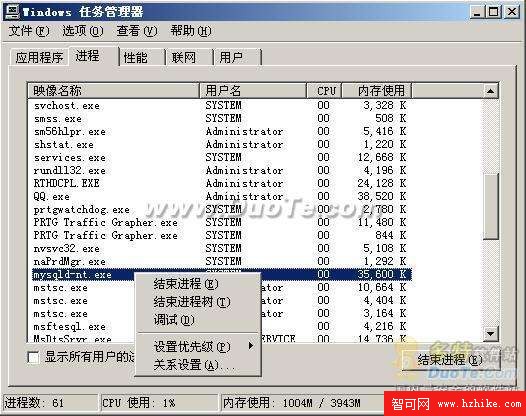Expand 设置优先级(P) submenu arrow
The height and width of the screenshot is (416, 526).
point(251,345)
